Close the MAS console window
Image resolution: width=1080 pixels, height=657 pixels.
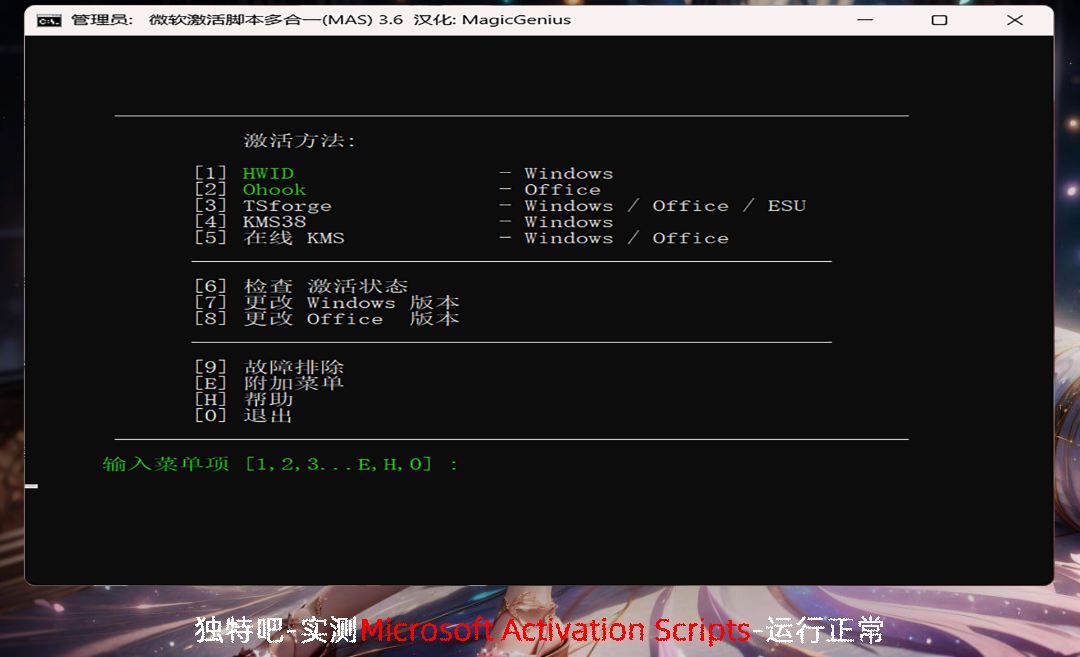tap(1015, 20)
